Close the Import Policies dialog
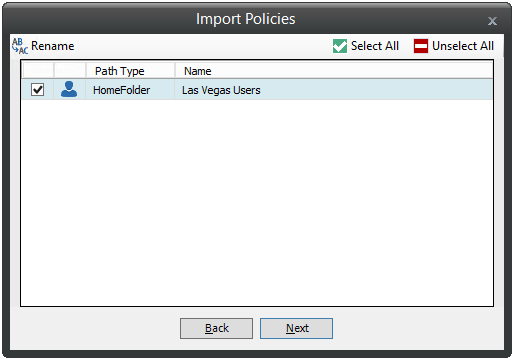 [x=492, y=21]
